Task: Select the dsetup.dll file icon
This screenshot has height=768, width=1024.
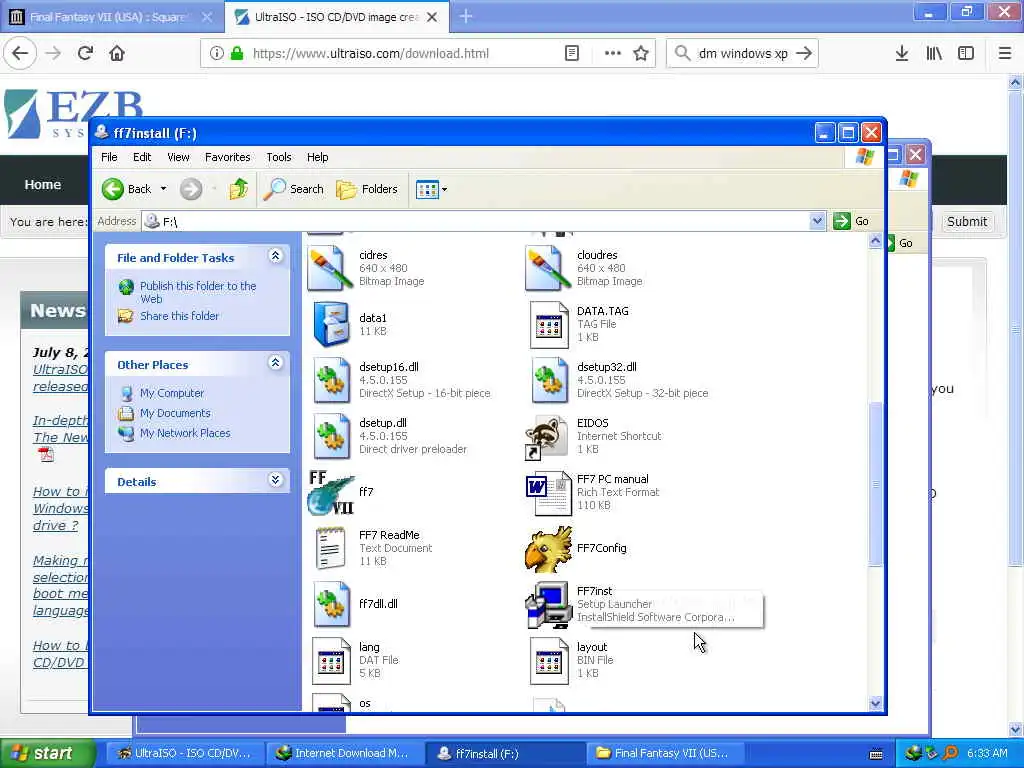Action: [330, 436]
